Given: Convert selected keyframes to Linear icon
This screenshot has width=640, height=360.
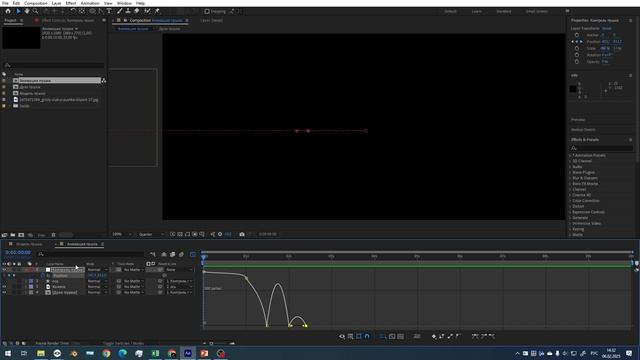Looking at the screenshot, I should click(x=450, y=336).
